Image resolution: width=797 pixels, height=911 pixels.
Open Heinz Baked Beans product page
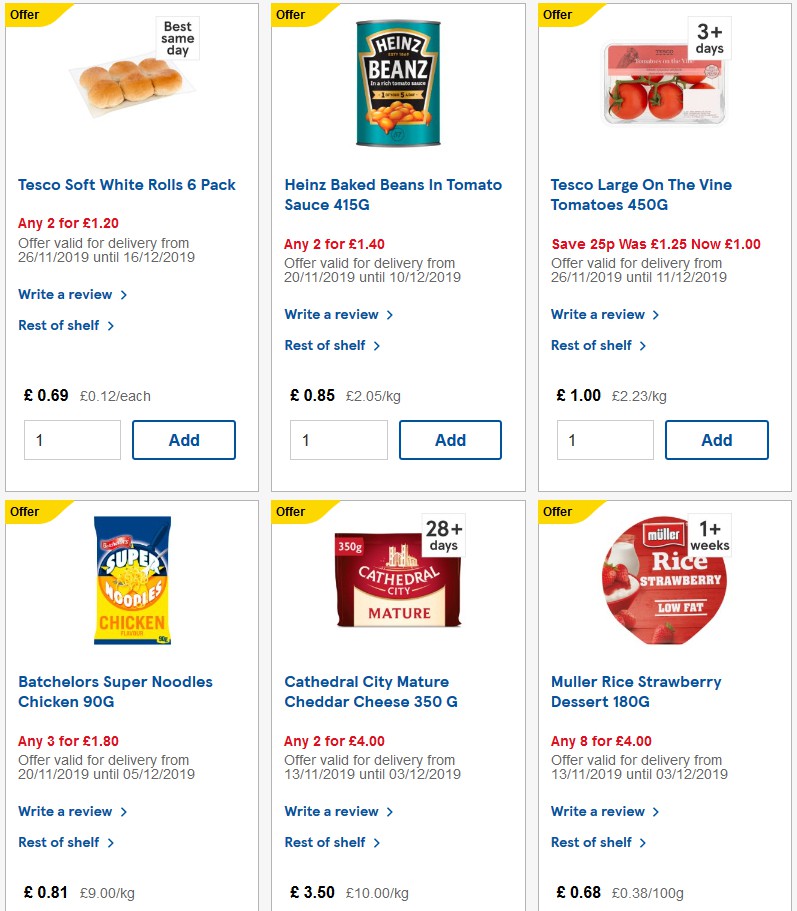[390, 195]
